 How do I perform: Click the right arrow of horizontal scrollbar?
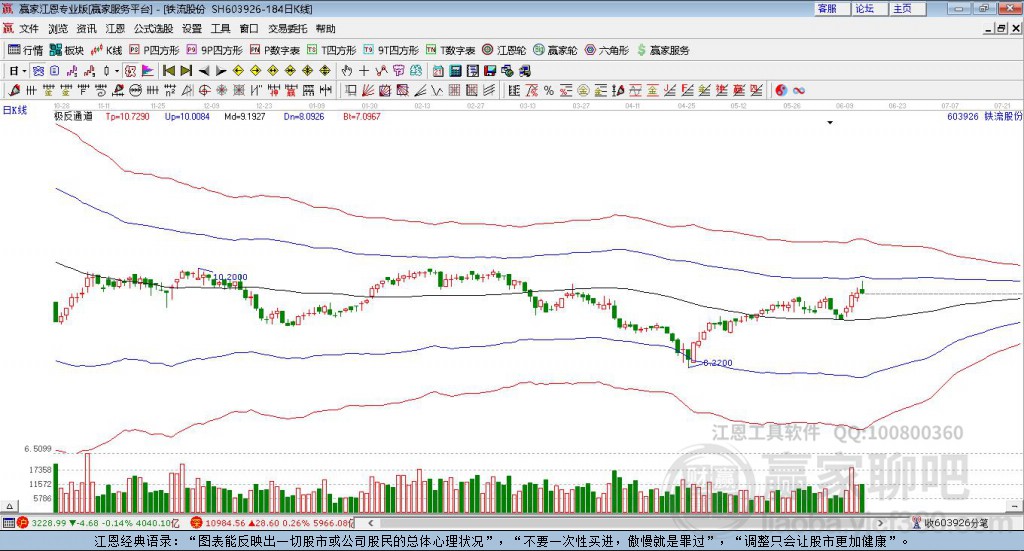880,523
